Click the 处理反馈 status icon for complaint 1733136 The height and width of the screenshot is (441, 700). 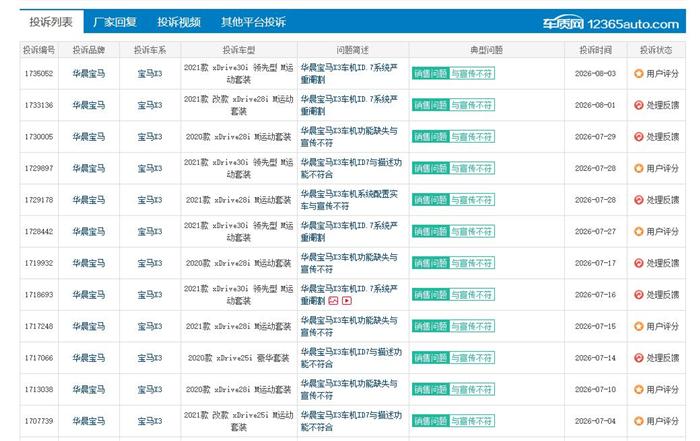[638, 105]
